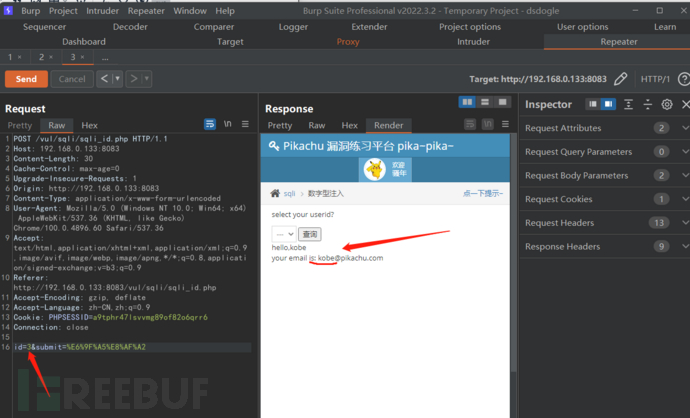Click the Cancel button
The image size is (690, 418).
coord(72,79)
